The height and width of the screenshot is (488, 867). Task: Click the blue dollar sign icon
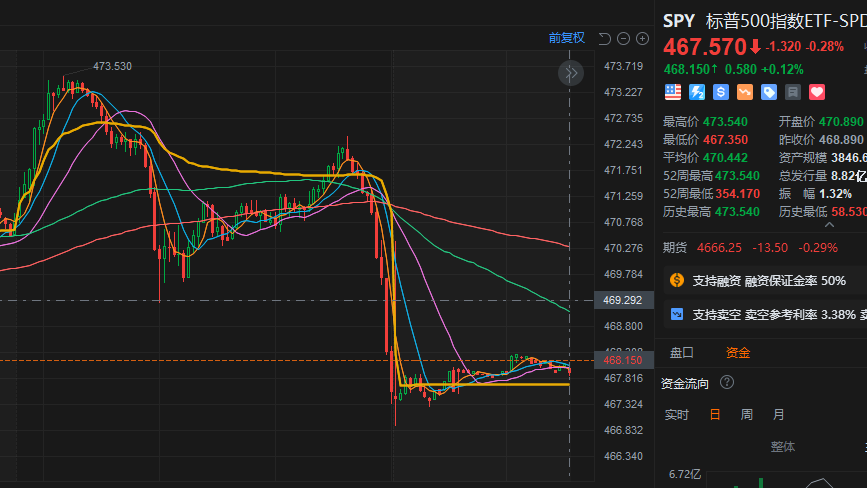click(720, 92)
